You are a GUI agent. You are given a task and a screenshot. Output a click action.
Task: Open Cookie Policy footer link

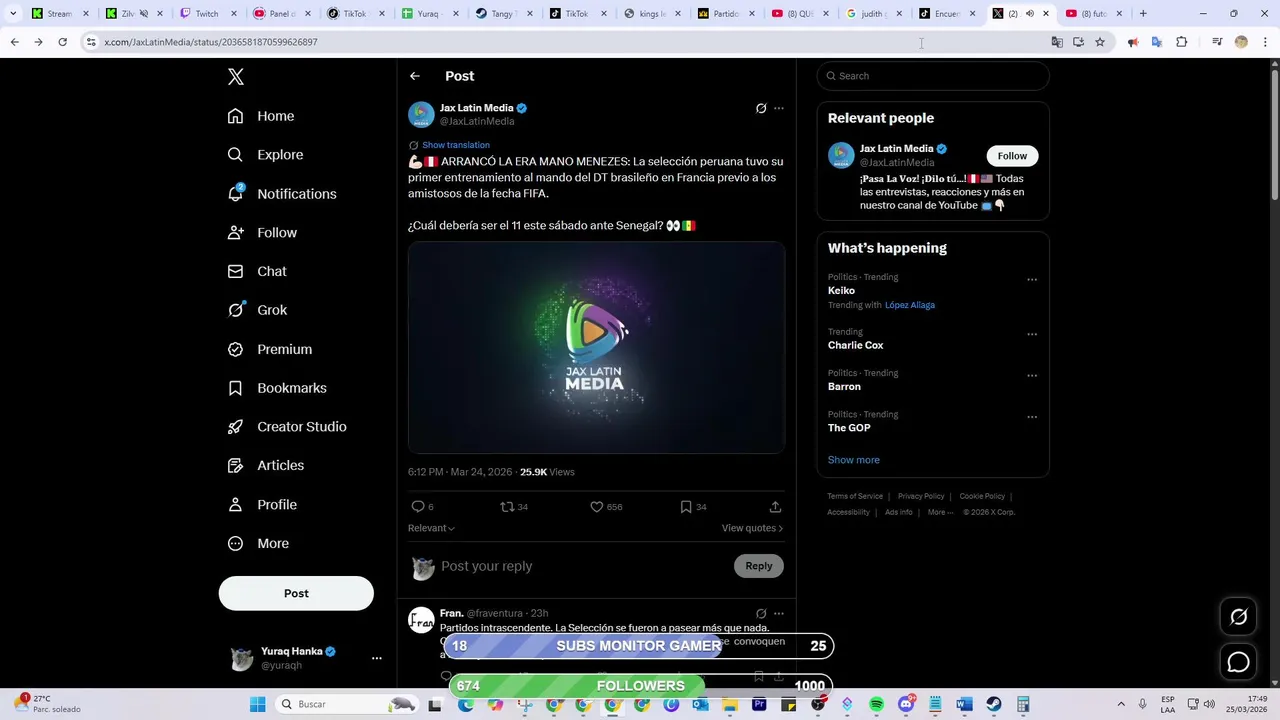pos(982,496)
